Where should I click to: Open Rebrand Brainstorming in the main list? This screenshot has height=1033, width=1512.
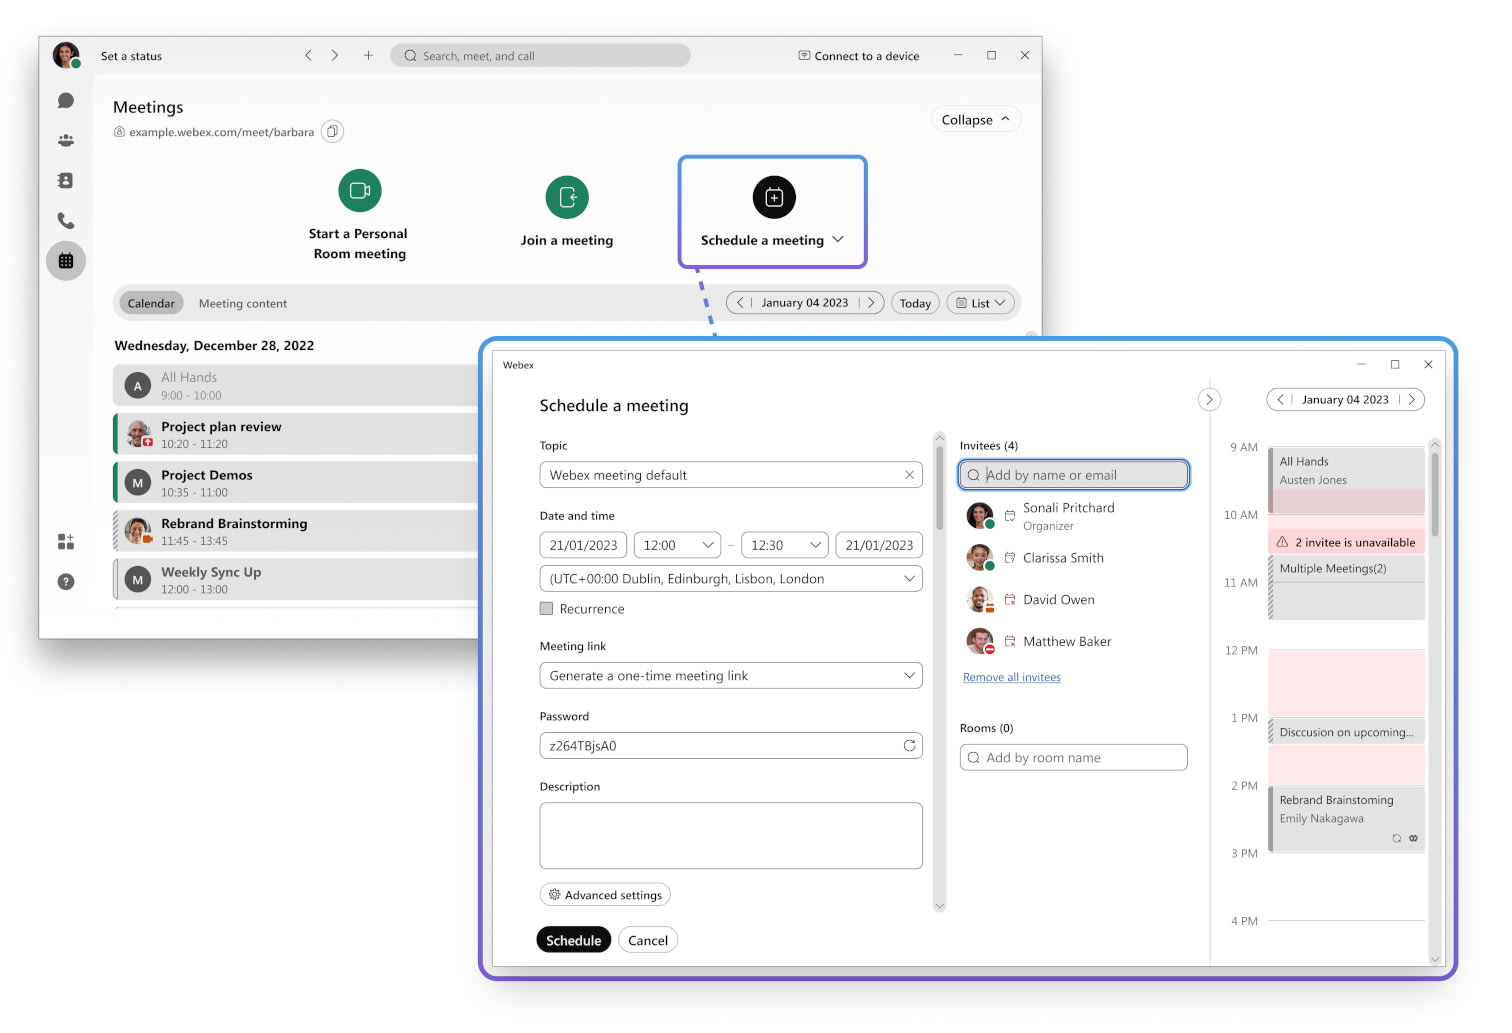click(x=296, y=532)
